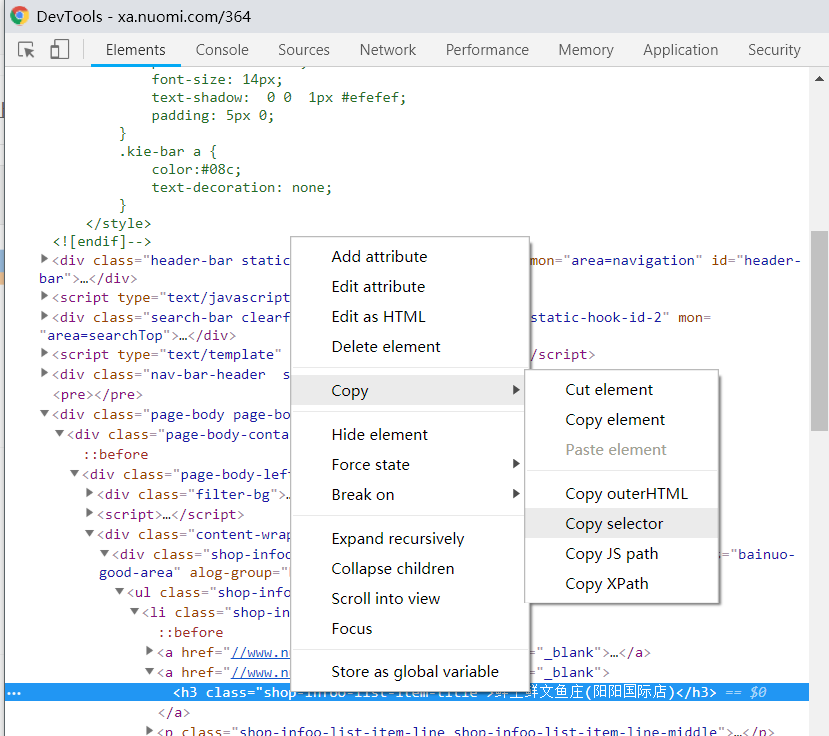Viewport: 829px width, 736px height.
Task: Expand the collapsed script node under filter-bg
Action: (x=90, y=513)
